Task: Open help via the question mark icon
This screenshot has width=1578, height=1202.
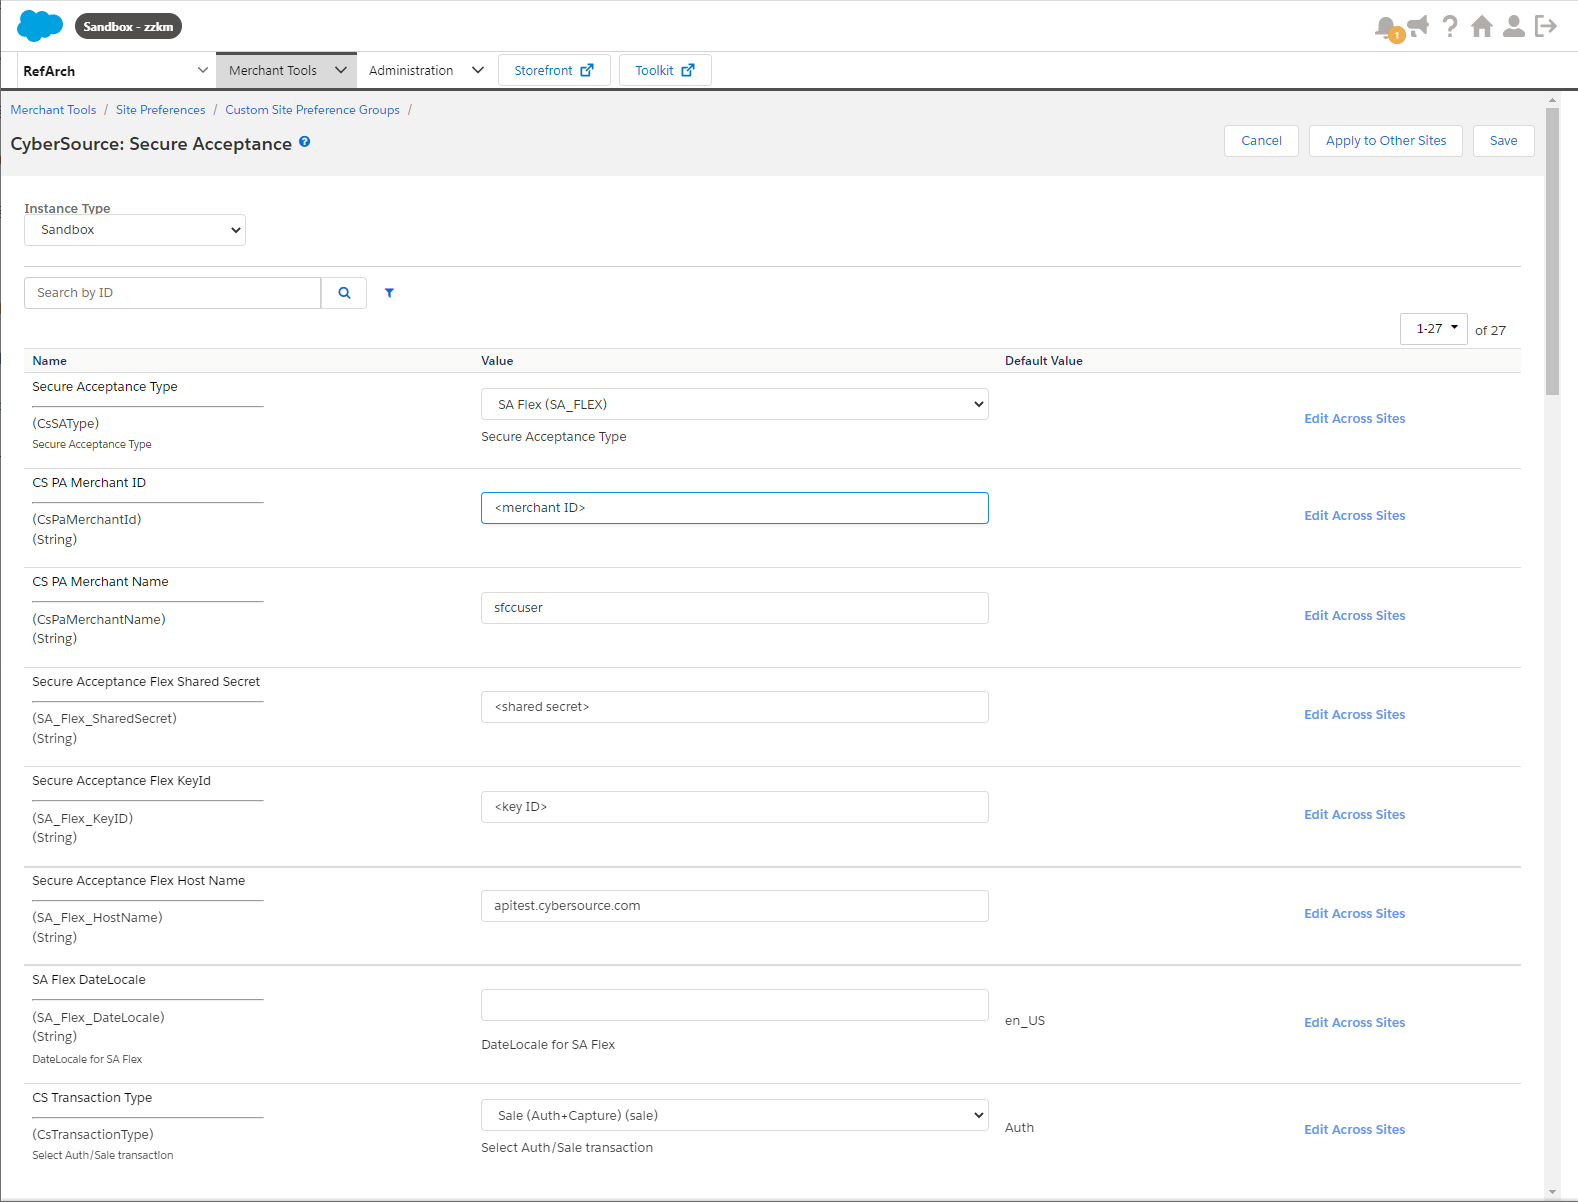Action: (1450, 26)
